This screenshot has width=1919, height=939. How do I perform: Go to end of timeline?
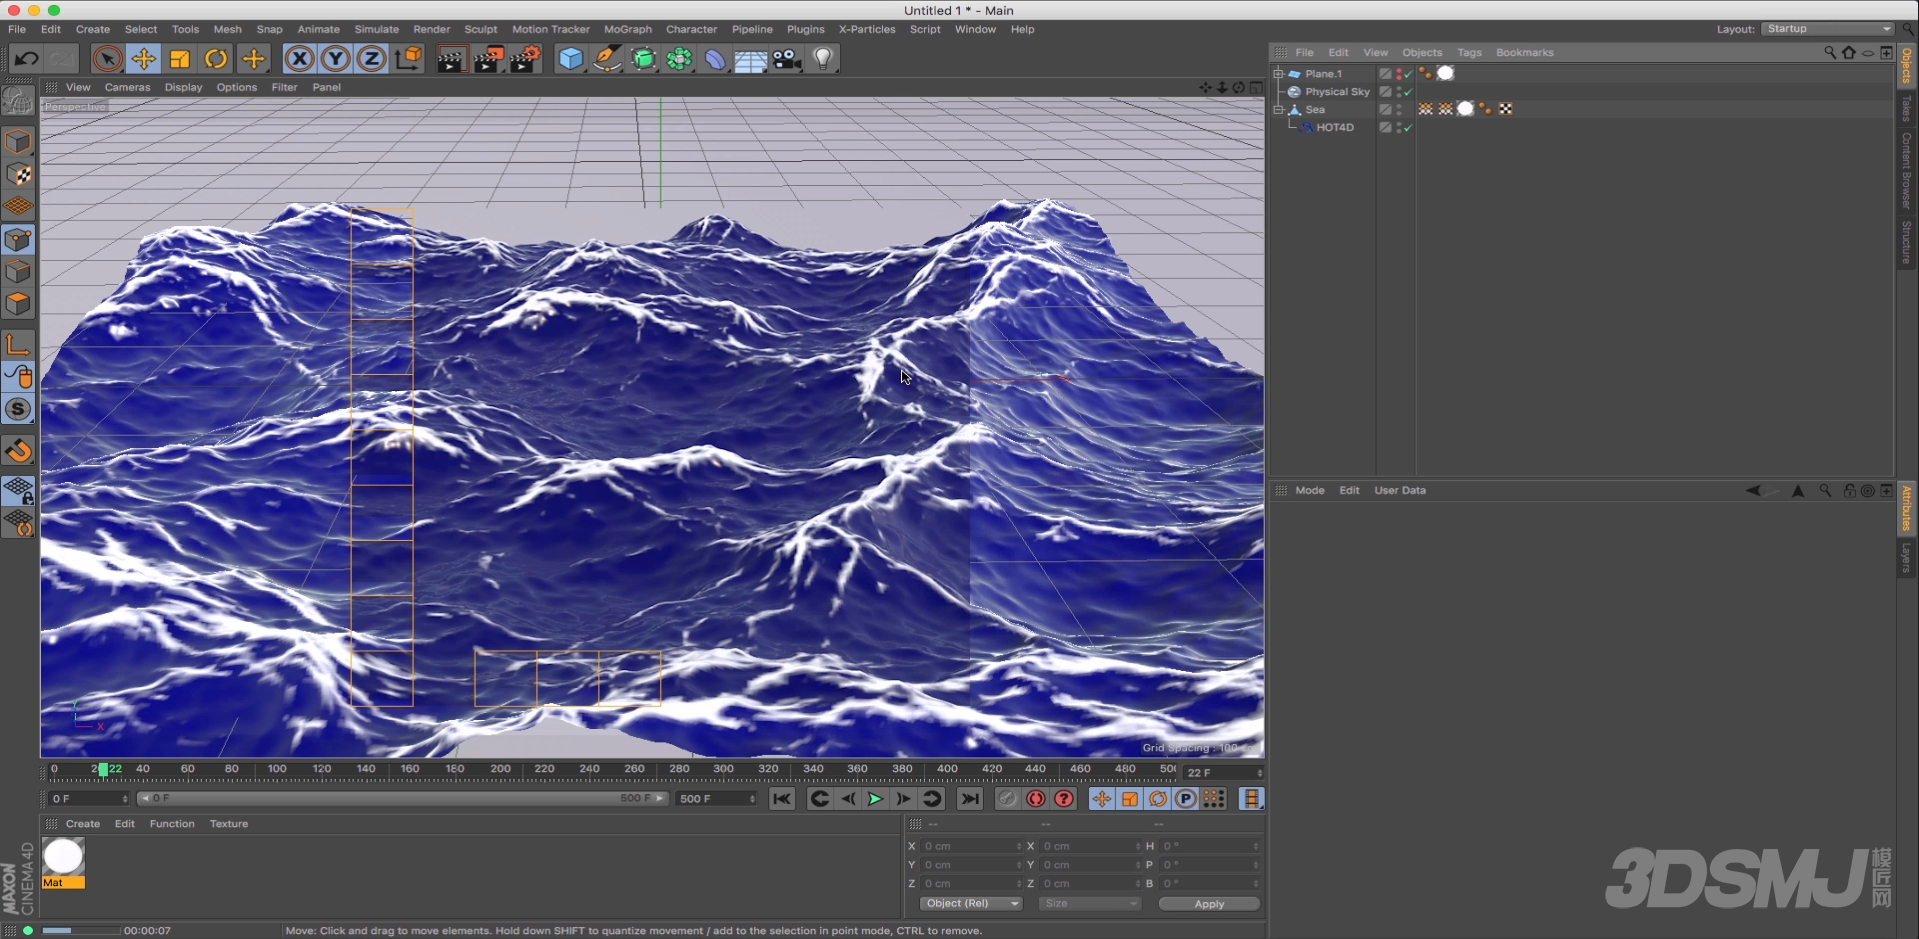[x=969, y=798]
